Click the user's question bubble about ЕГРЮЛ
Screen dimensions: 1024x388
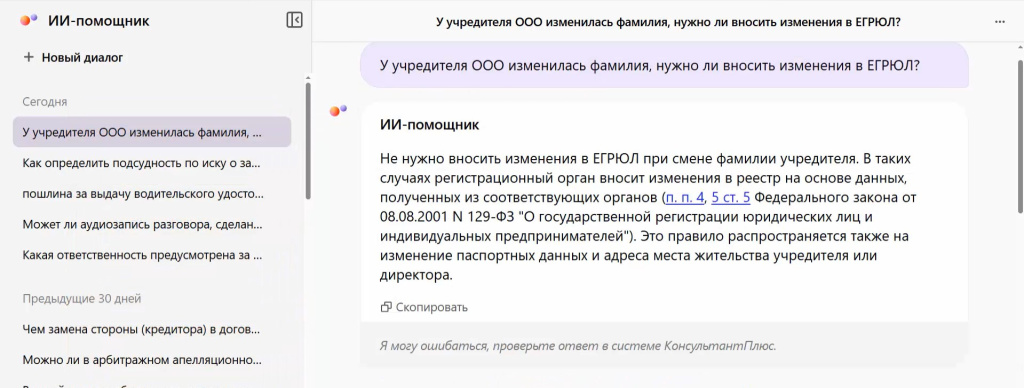click(x=664, y=65)
